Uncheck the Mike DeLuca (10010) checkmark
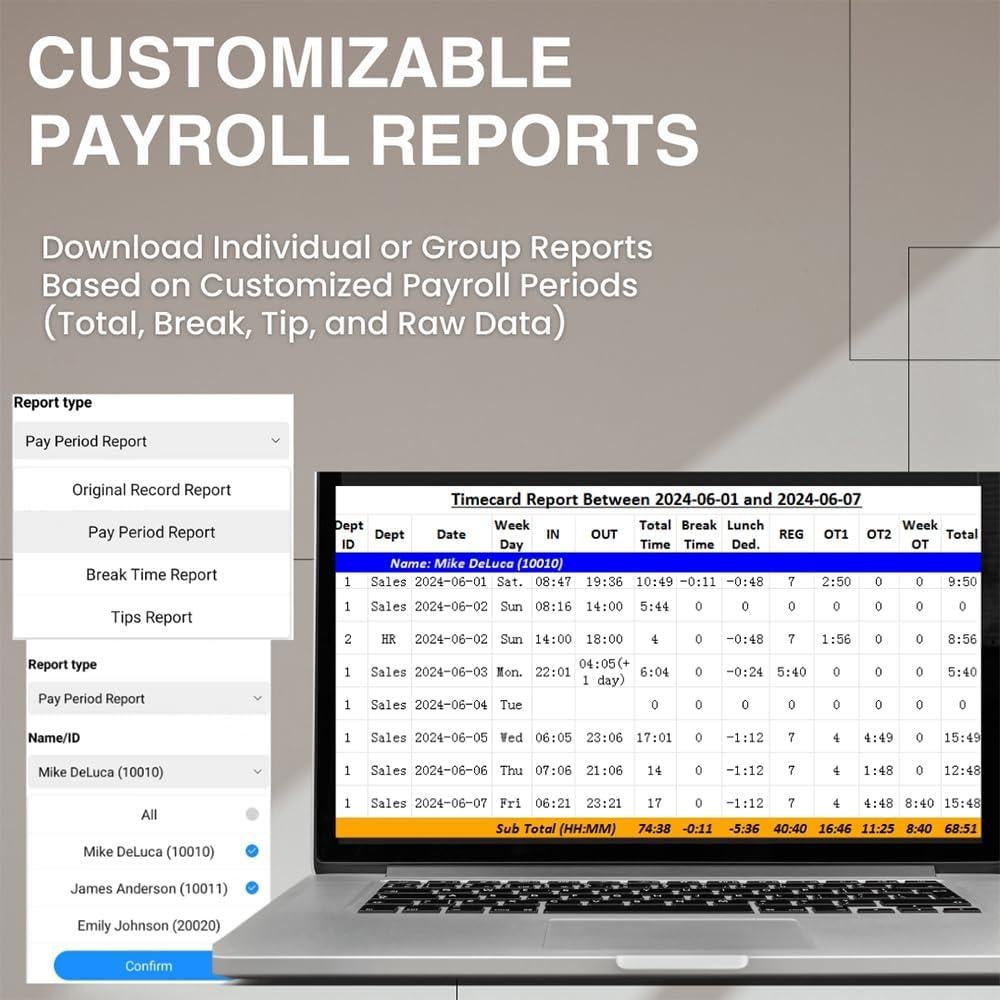 [x=252, y=852]
